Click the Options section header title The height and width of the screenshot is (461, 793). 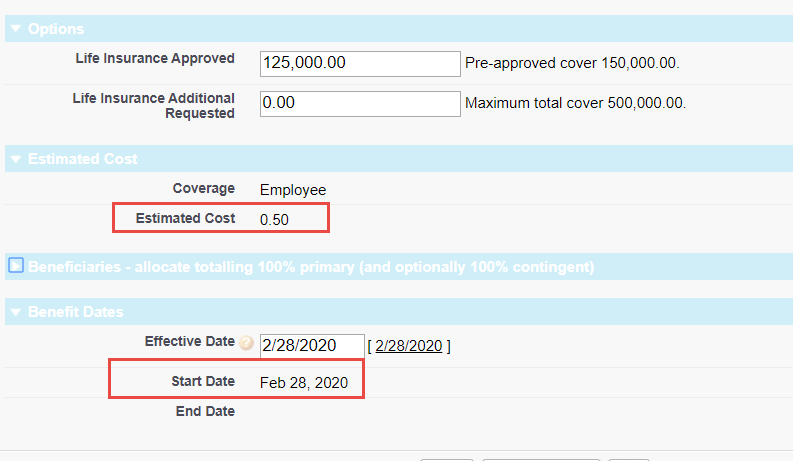coord(56,29)
